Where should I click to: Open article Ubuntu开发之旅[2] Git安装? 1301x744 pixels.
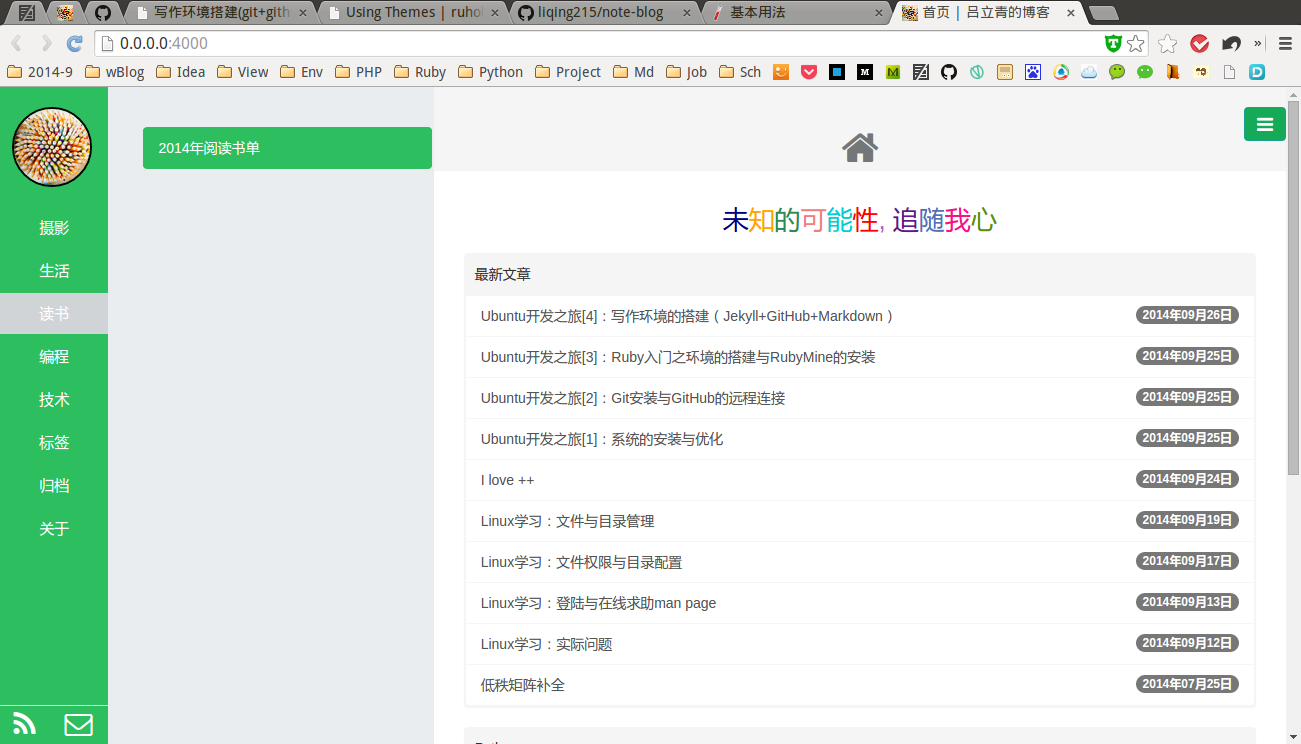coord(859,398)
